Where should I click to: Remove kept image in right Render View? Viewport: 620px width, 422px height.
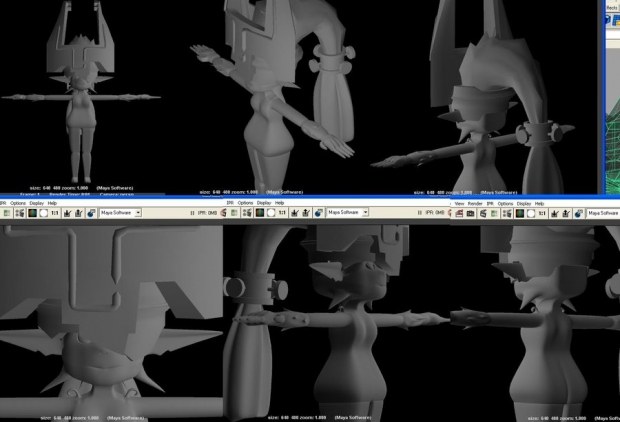tap(566, 214)
